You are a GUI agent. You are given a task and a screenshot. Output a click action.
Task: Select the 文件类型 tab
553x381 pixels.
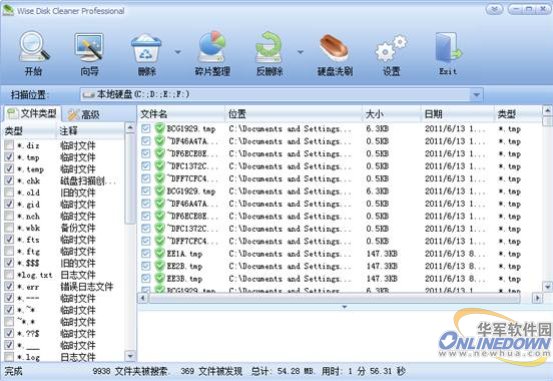[x=32, y=113]
